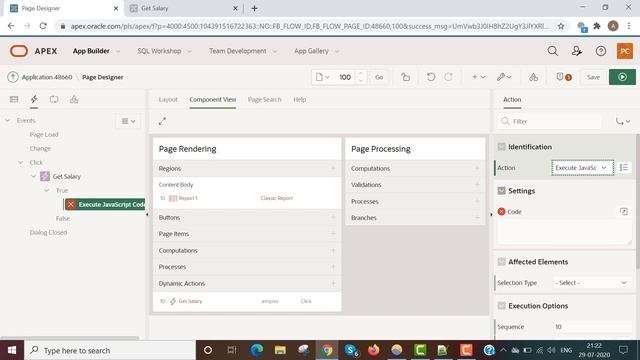Open the Action select list
Image resolution: width=640 pixels, height=360 pixels.
click(582, 167)
